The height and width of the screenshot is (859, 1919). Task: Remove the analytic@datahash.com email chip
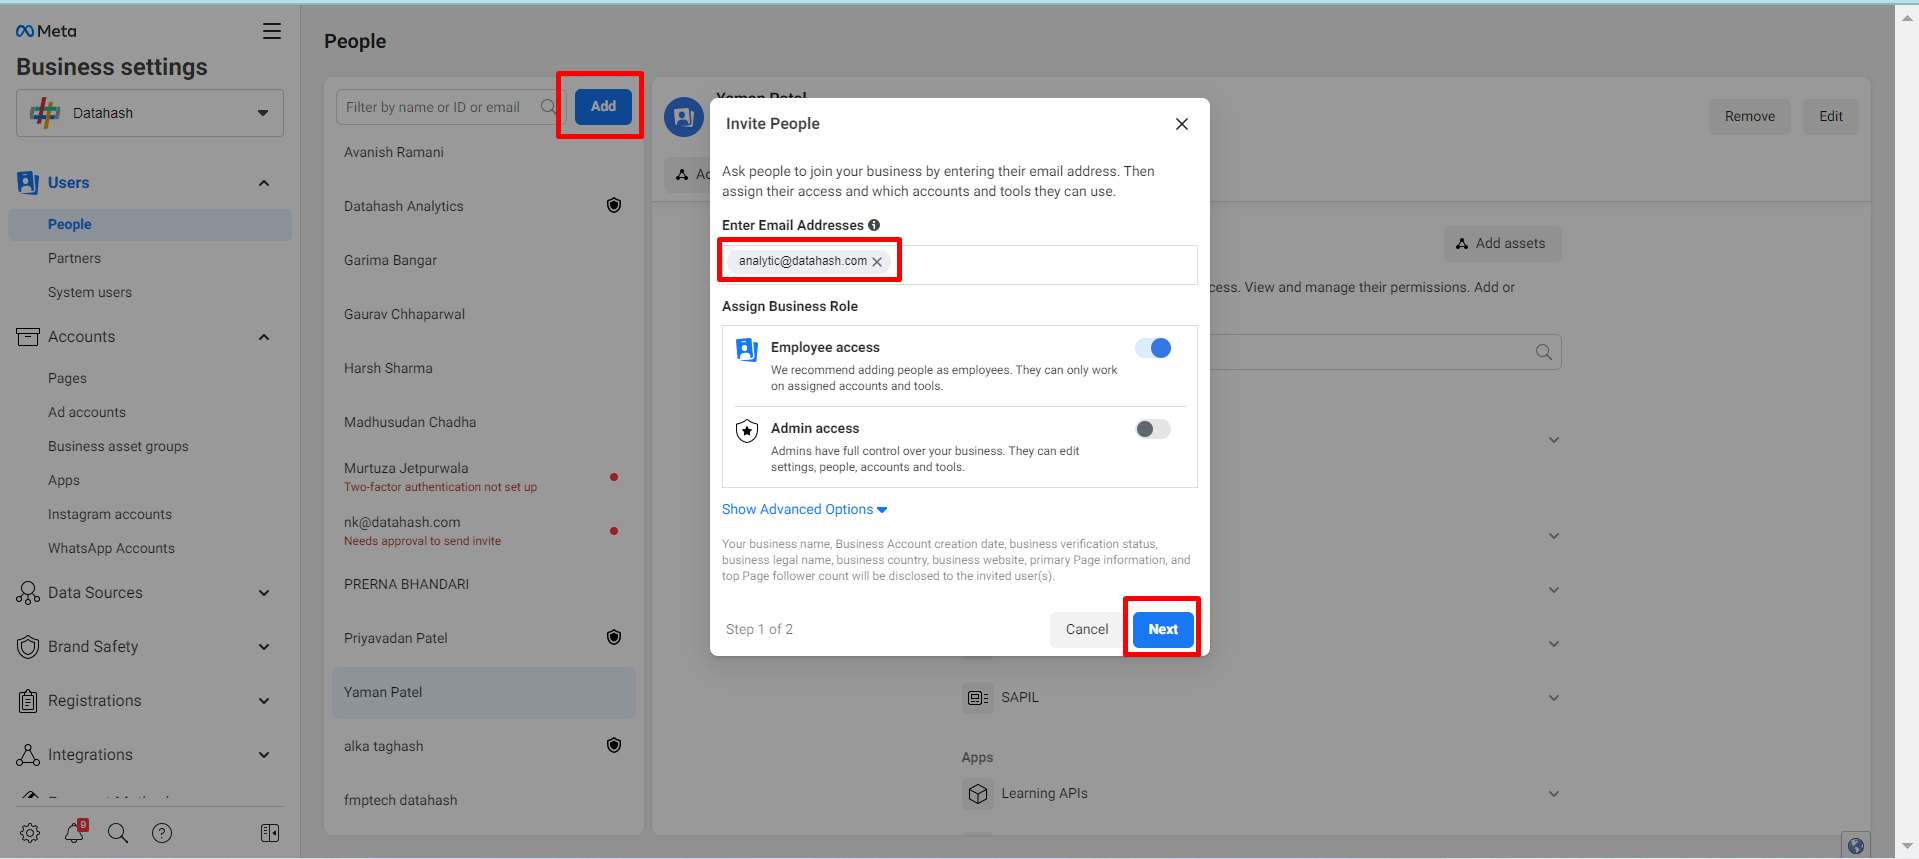point(877,262)
